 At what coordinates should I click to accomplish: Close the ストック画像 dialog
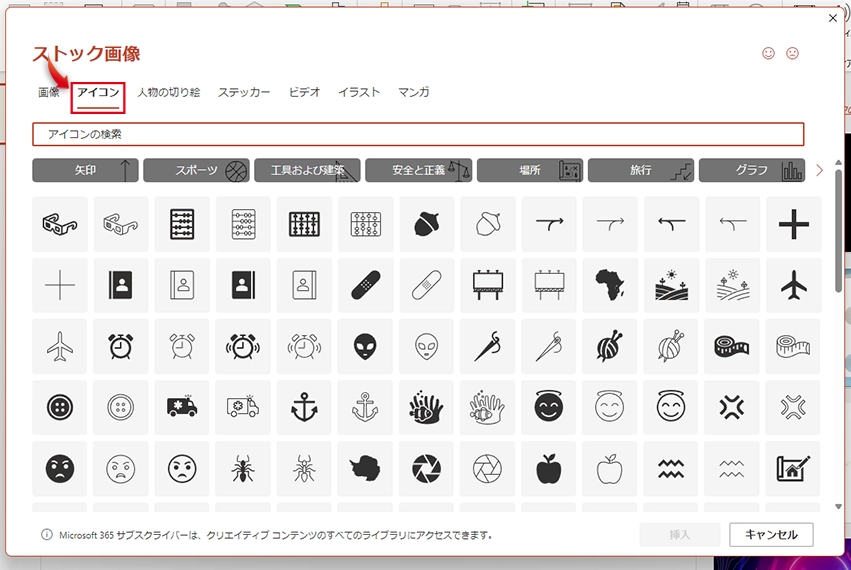pos(833,18)
